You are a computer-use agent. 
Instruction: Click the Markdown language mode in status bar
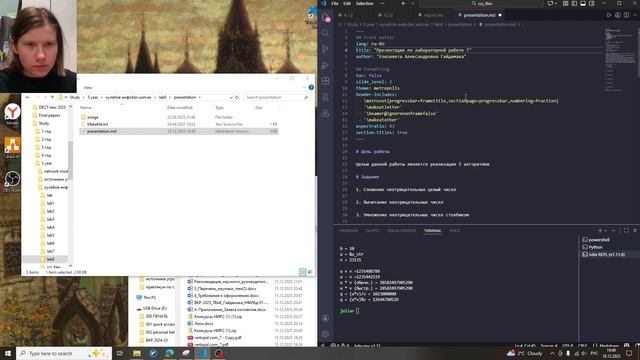pos(608,346)
